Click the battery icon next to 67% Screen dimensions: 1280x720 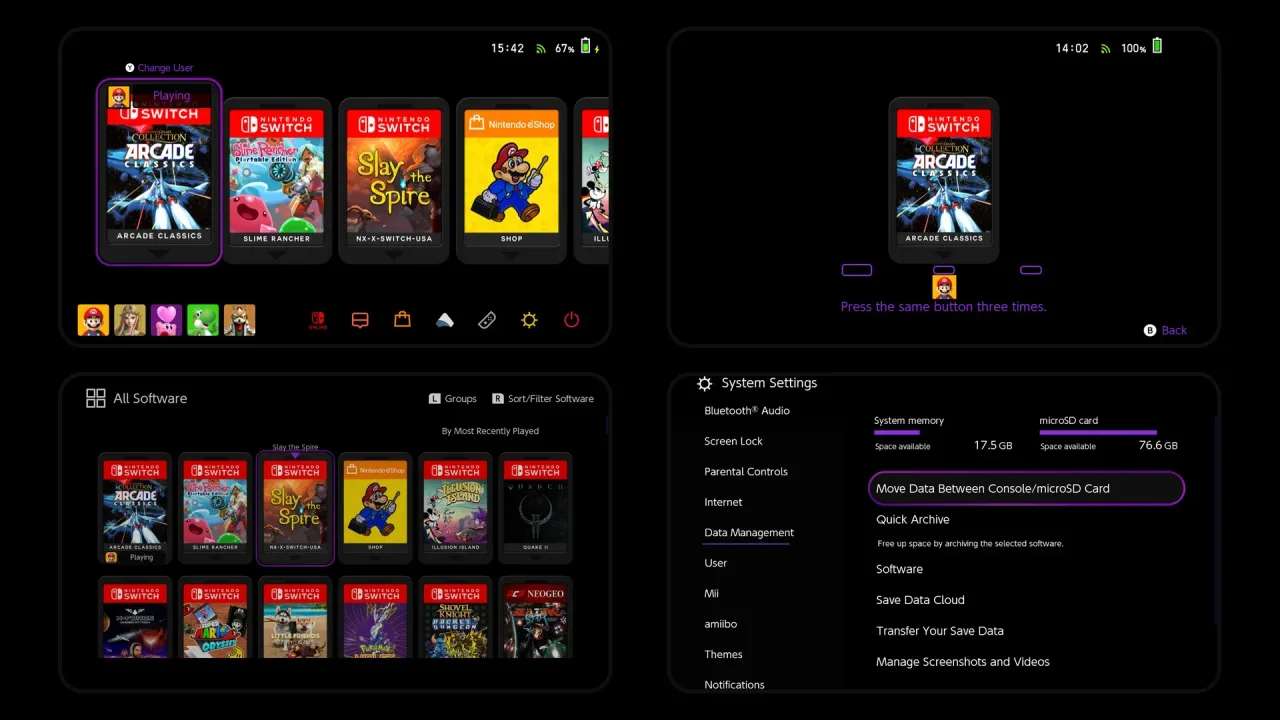coord(586,47)
